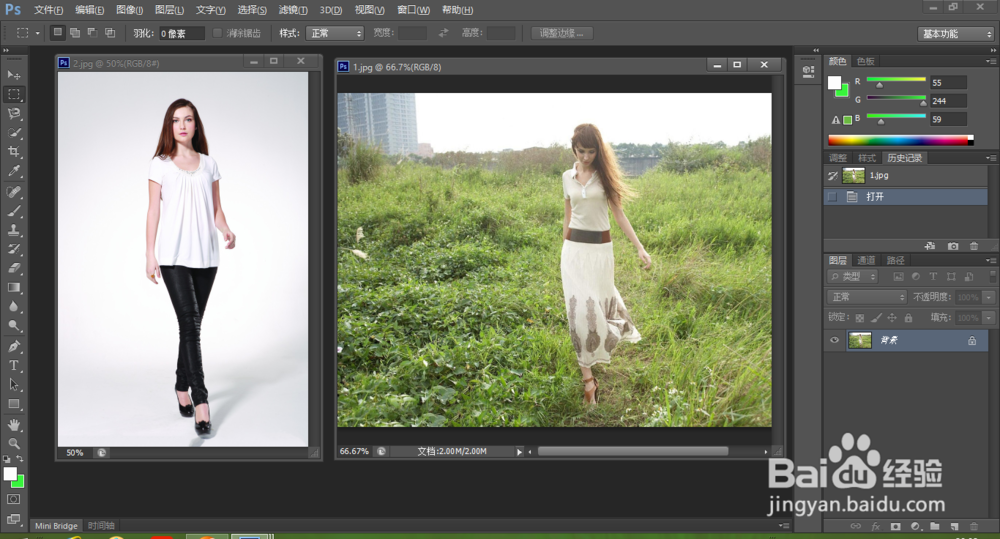Toggle lock all for layer
This screenshot has width=1000, height=539.
click(x=908, y=318)
